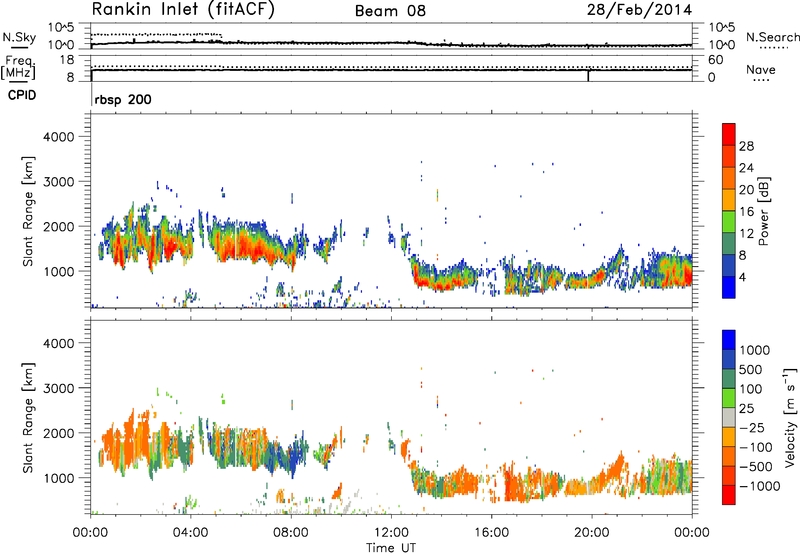The image size is (800, 554).
Task: Select the 'Velocity [m s-1]' color bar title
Action: pos(790,417)
